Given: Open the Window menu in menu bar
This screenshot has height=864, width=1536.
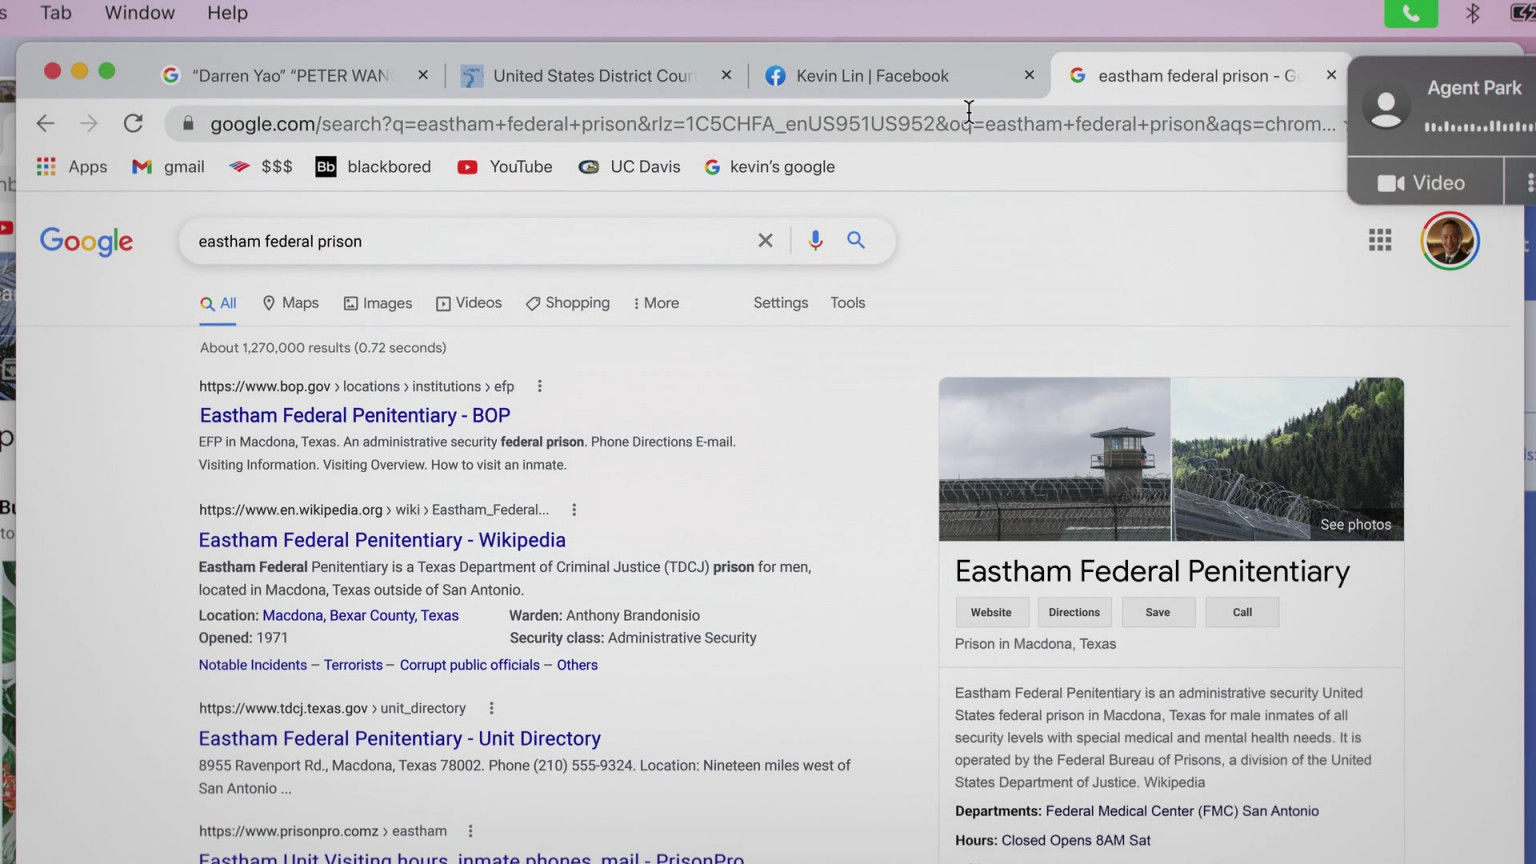Looking at the screenshot, I should click(x=139, y=13).
